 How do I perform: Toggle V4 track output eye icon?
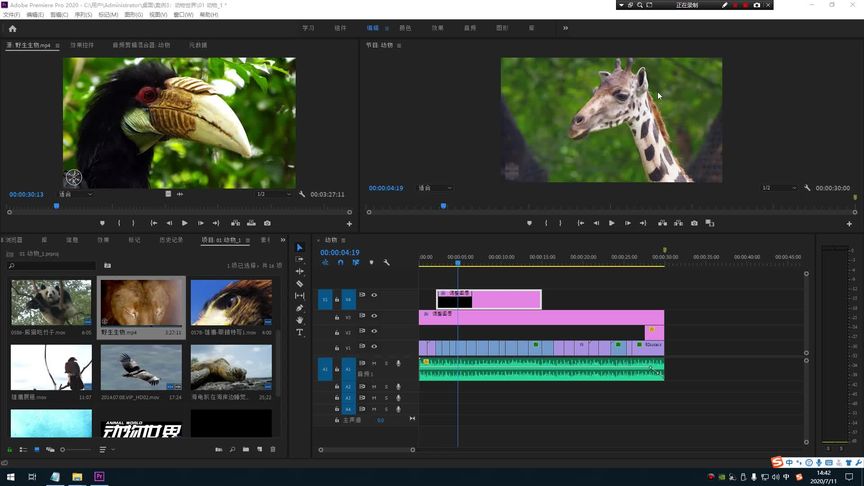coord(375,295)
